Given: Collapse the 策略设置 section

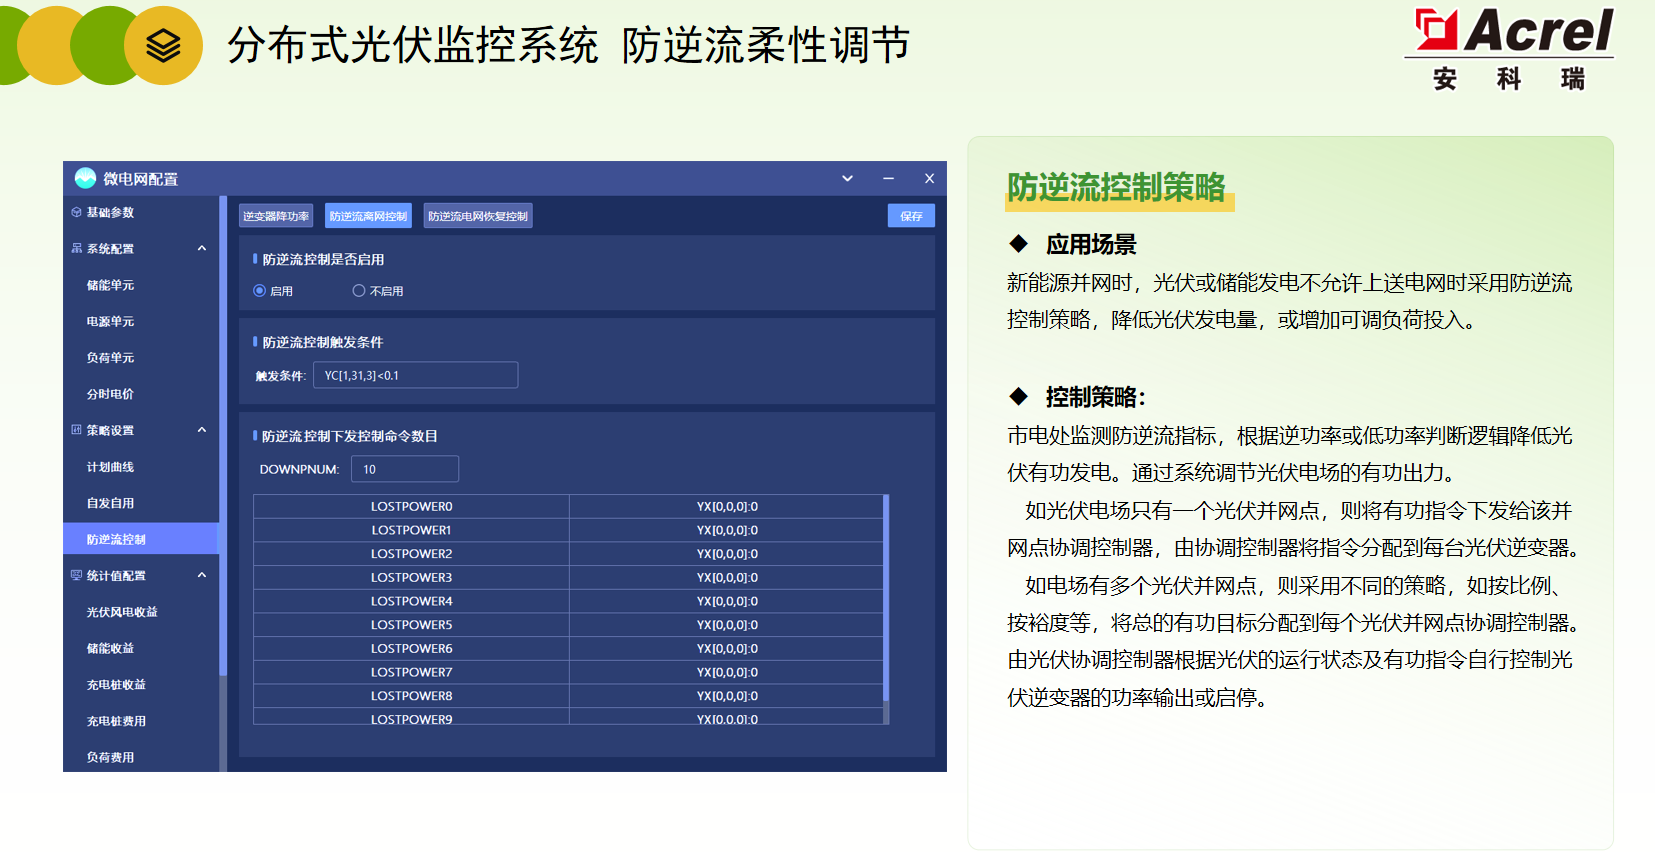Looking at the screenshot, I should click(x=202, y=430).
